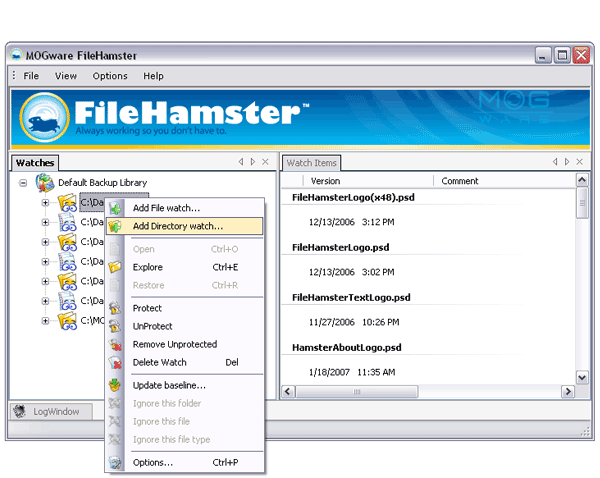Click the Options menu entry icon

tap(115, 462)
